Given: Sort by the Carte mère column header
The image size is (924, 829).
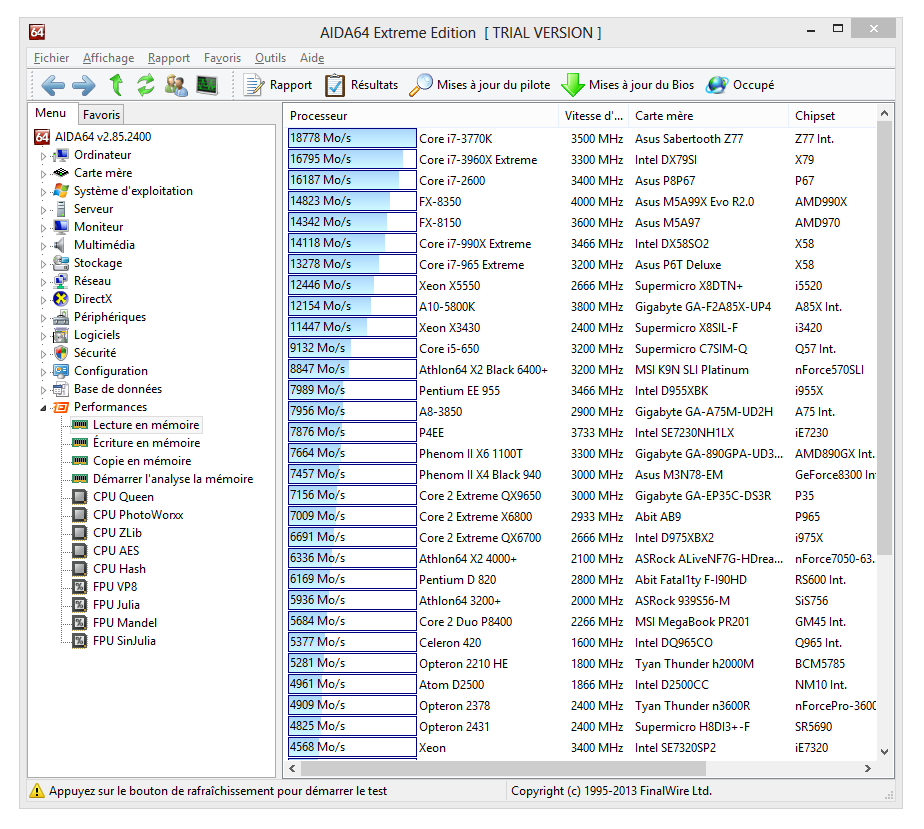Looking at the screenshot, I should coord(708,116).
